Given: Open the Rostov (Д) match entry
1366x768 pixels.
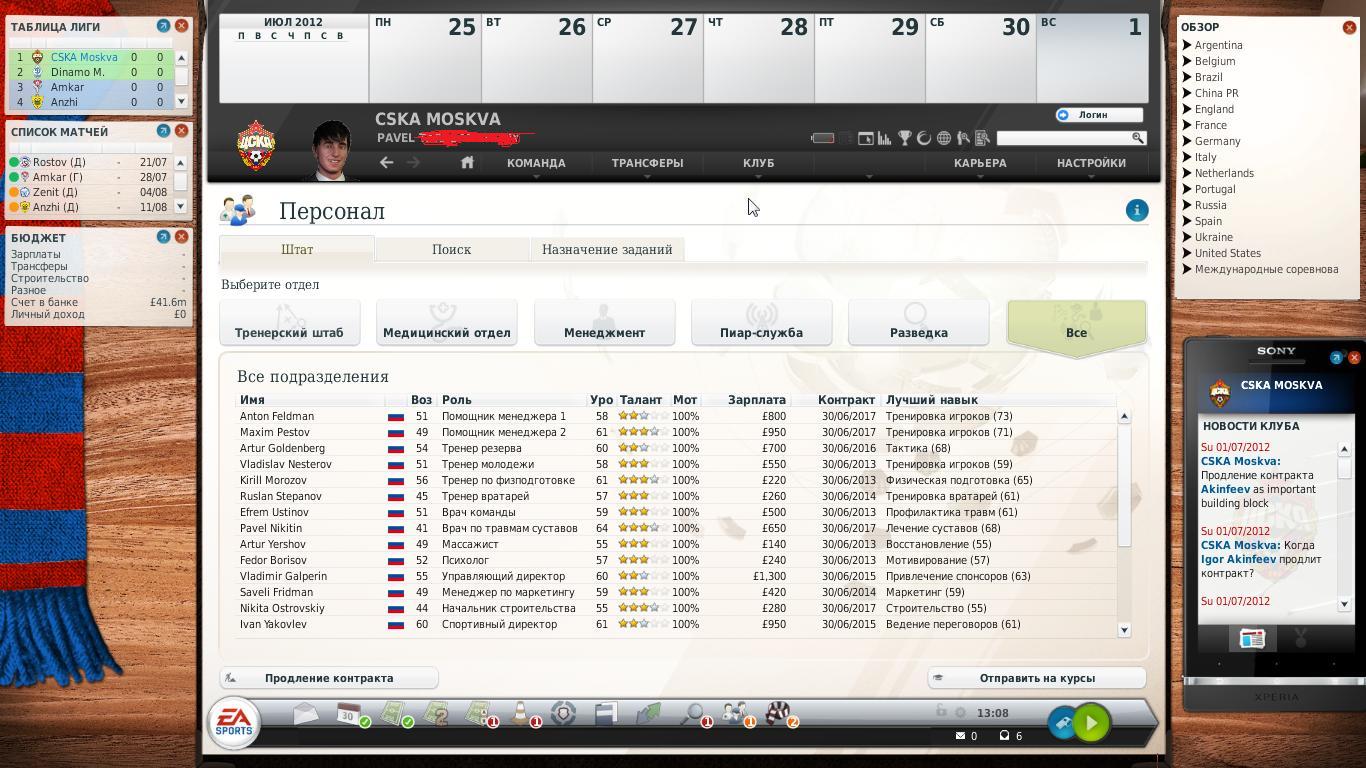Looking at the screenshot, I should pos(88,162).
